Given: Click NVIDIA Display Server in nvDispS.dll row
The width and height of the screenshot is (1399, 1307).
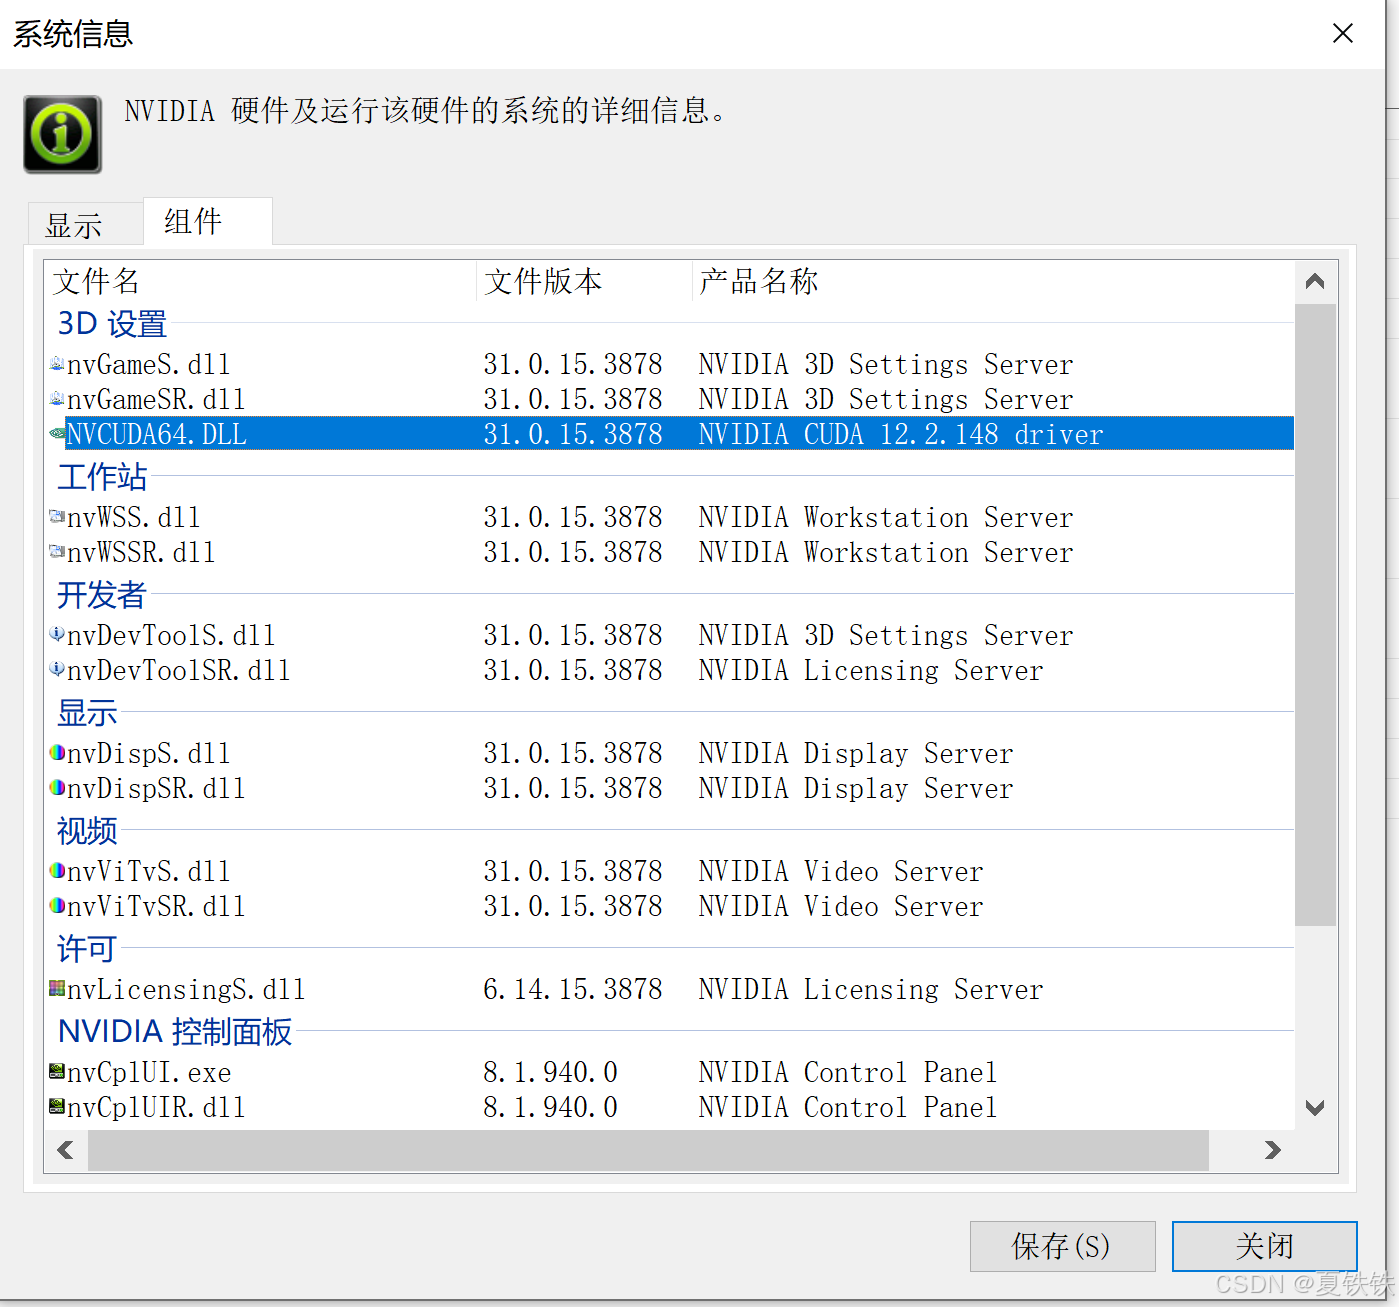Looking at the screenshot, I should pyautogui.click(x=856, y=753).
